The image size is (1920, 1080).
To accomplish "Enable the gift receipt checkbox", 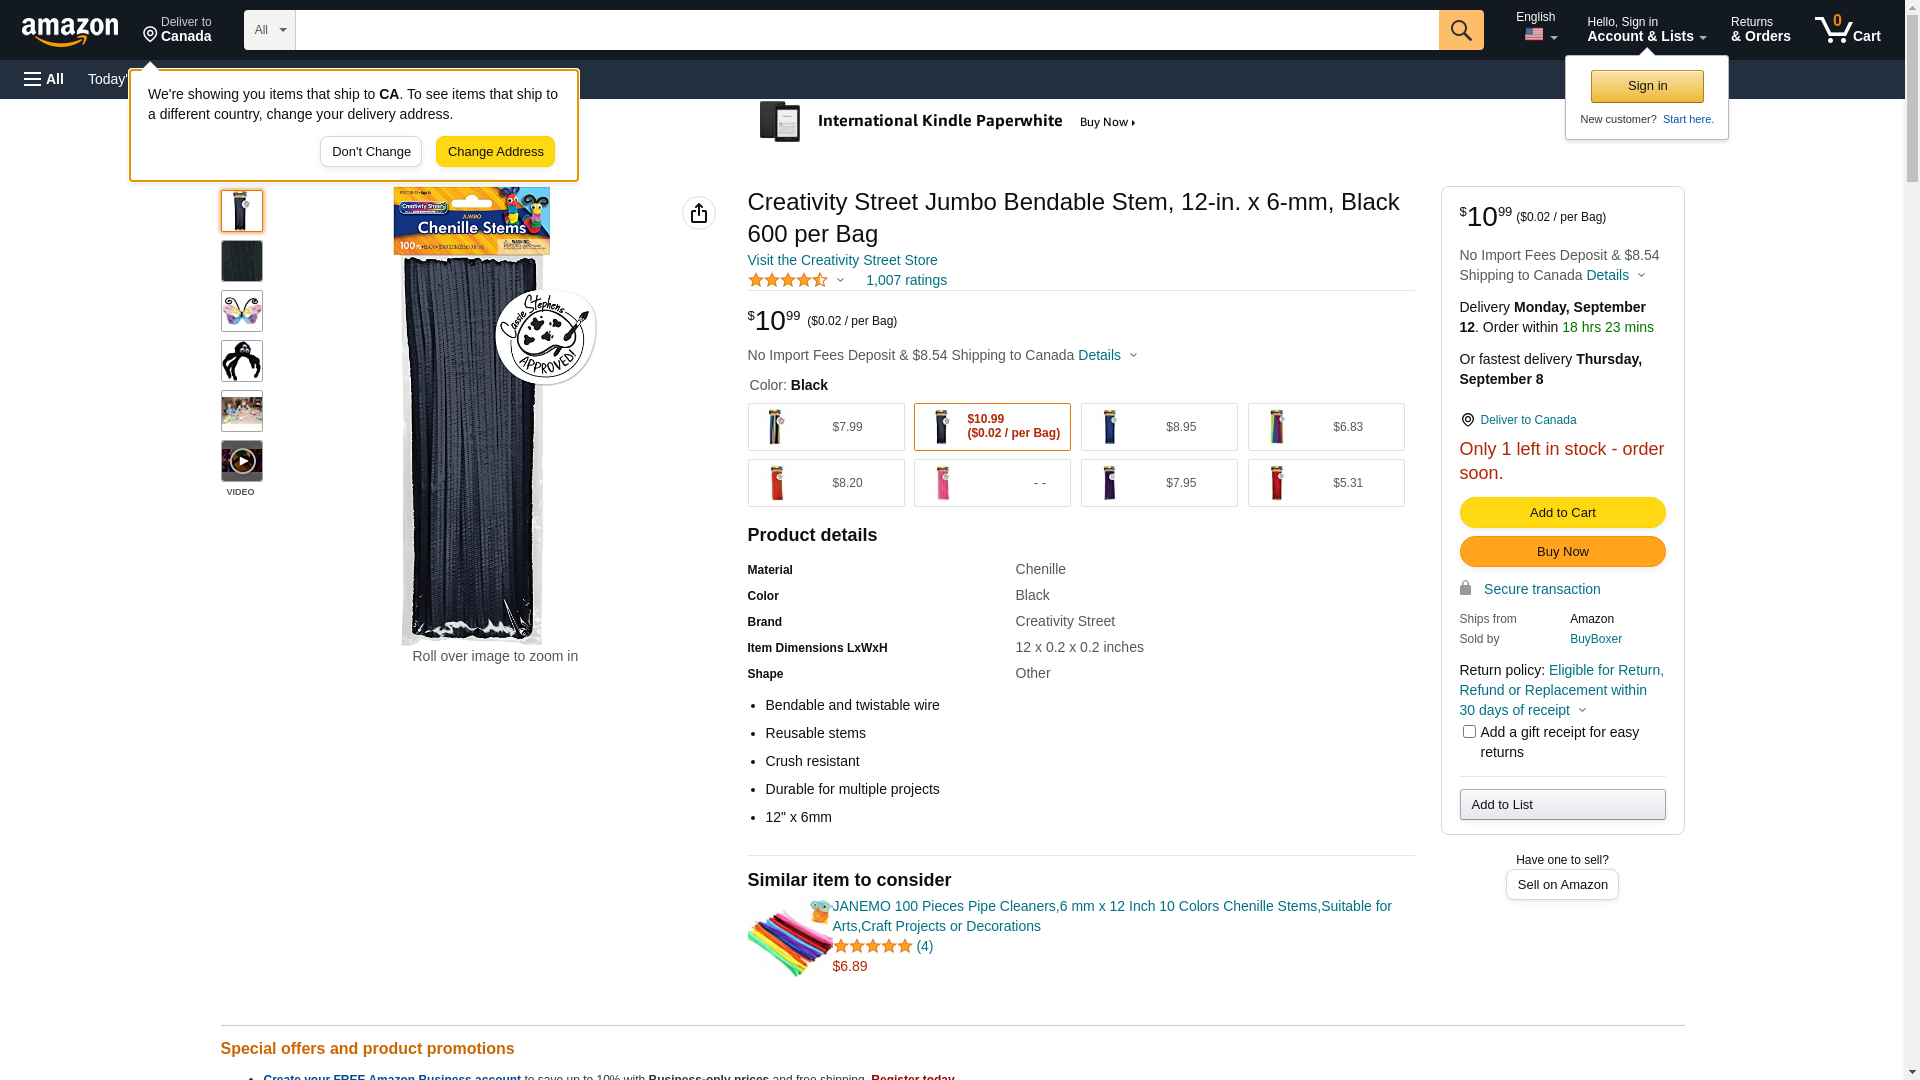I will [1469, 732].
